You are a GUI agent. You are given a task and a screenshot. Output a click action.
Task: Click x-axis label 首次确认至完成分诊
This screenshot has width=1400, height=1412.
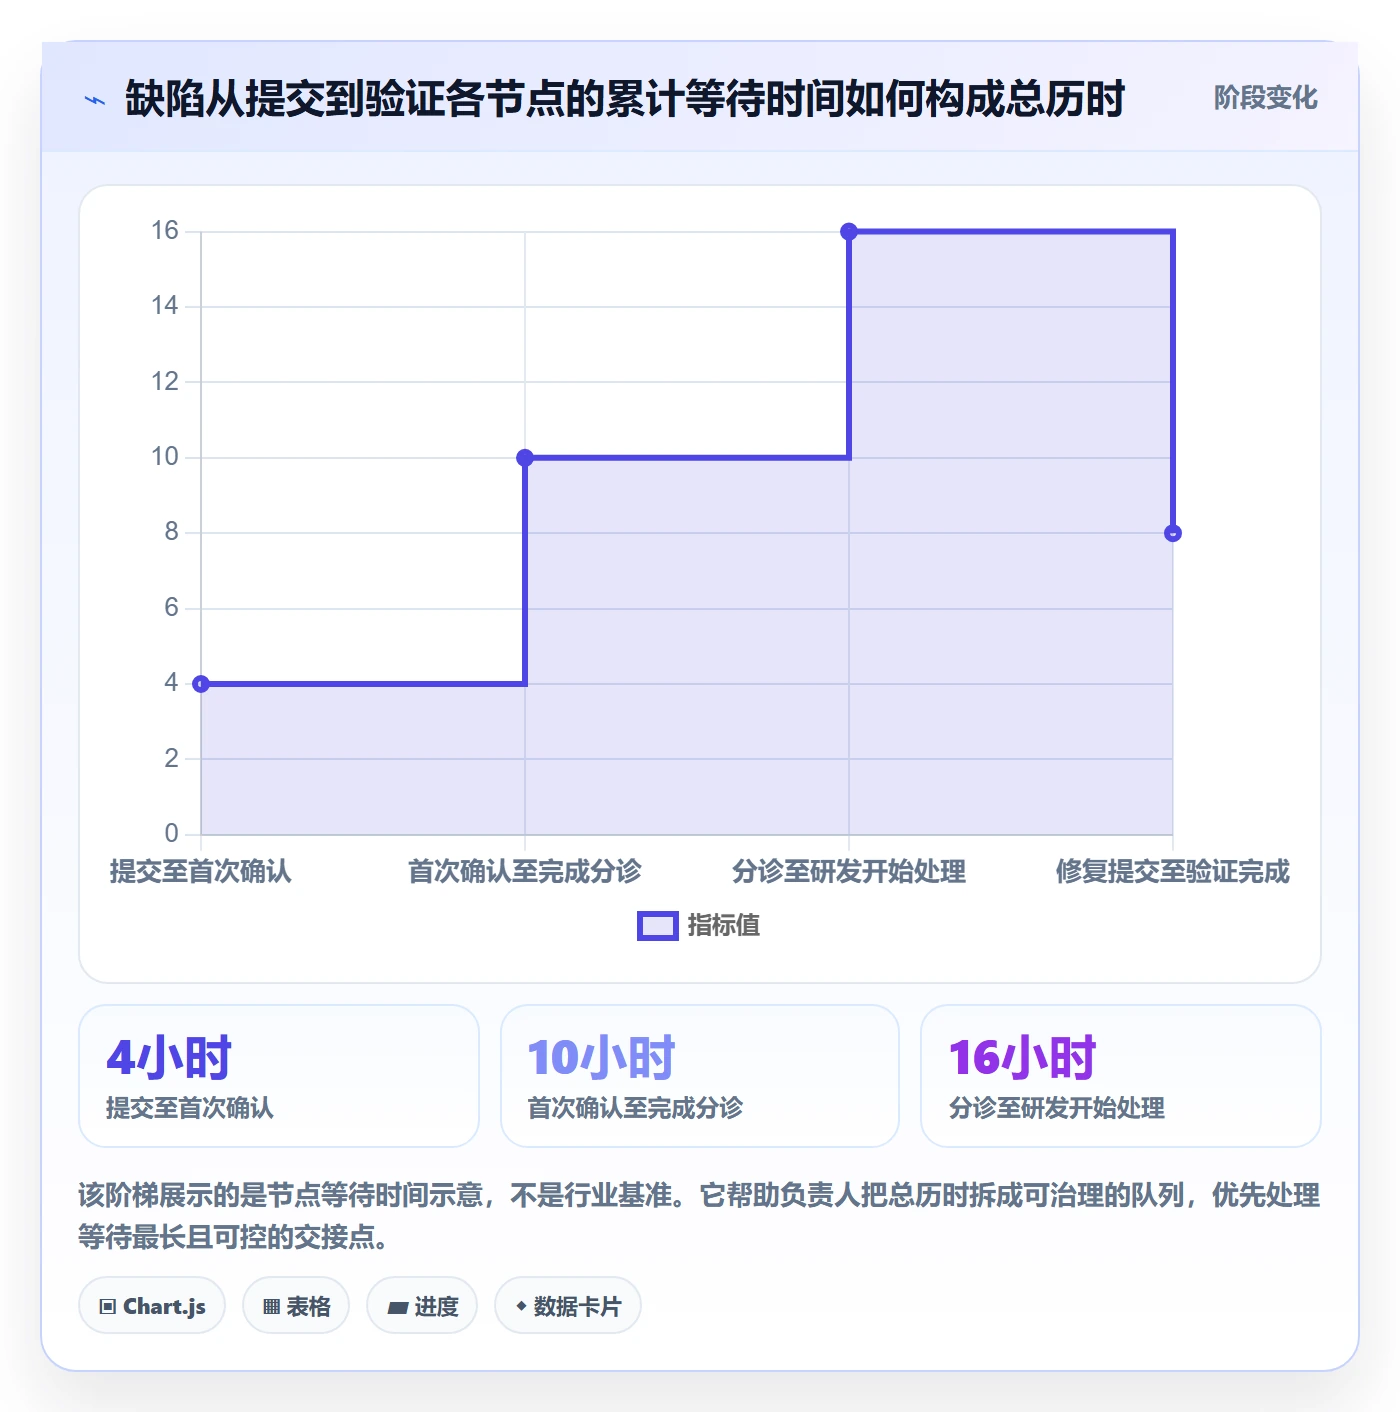[525, 872]
